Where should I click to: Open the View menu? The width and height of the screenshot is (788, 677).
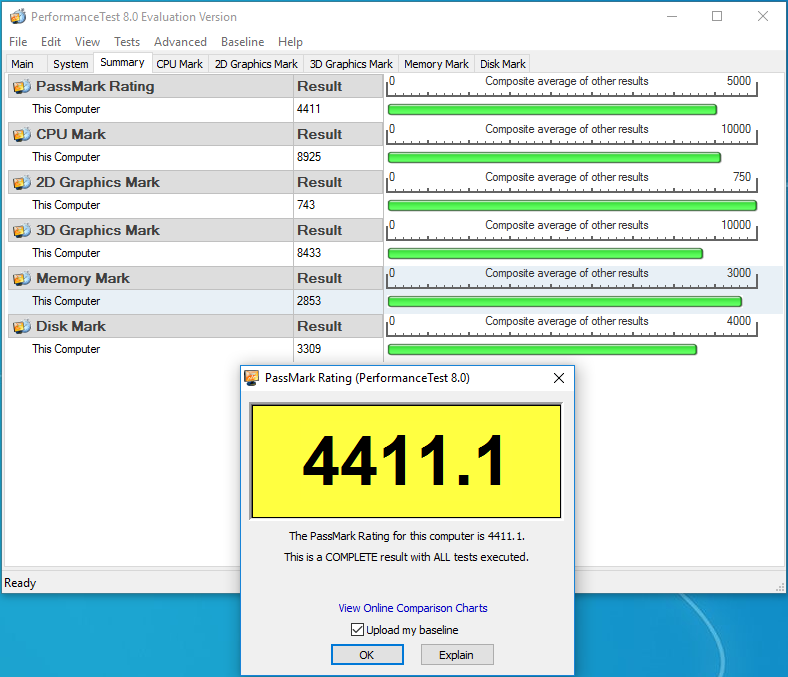(x=87, y=42)
